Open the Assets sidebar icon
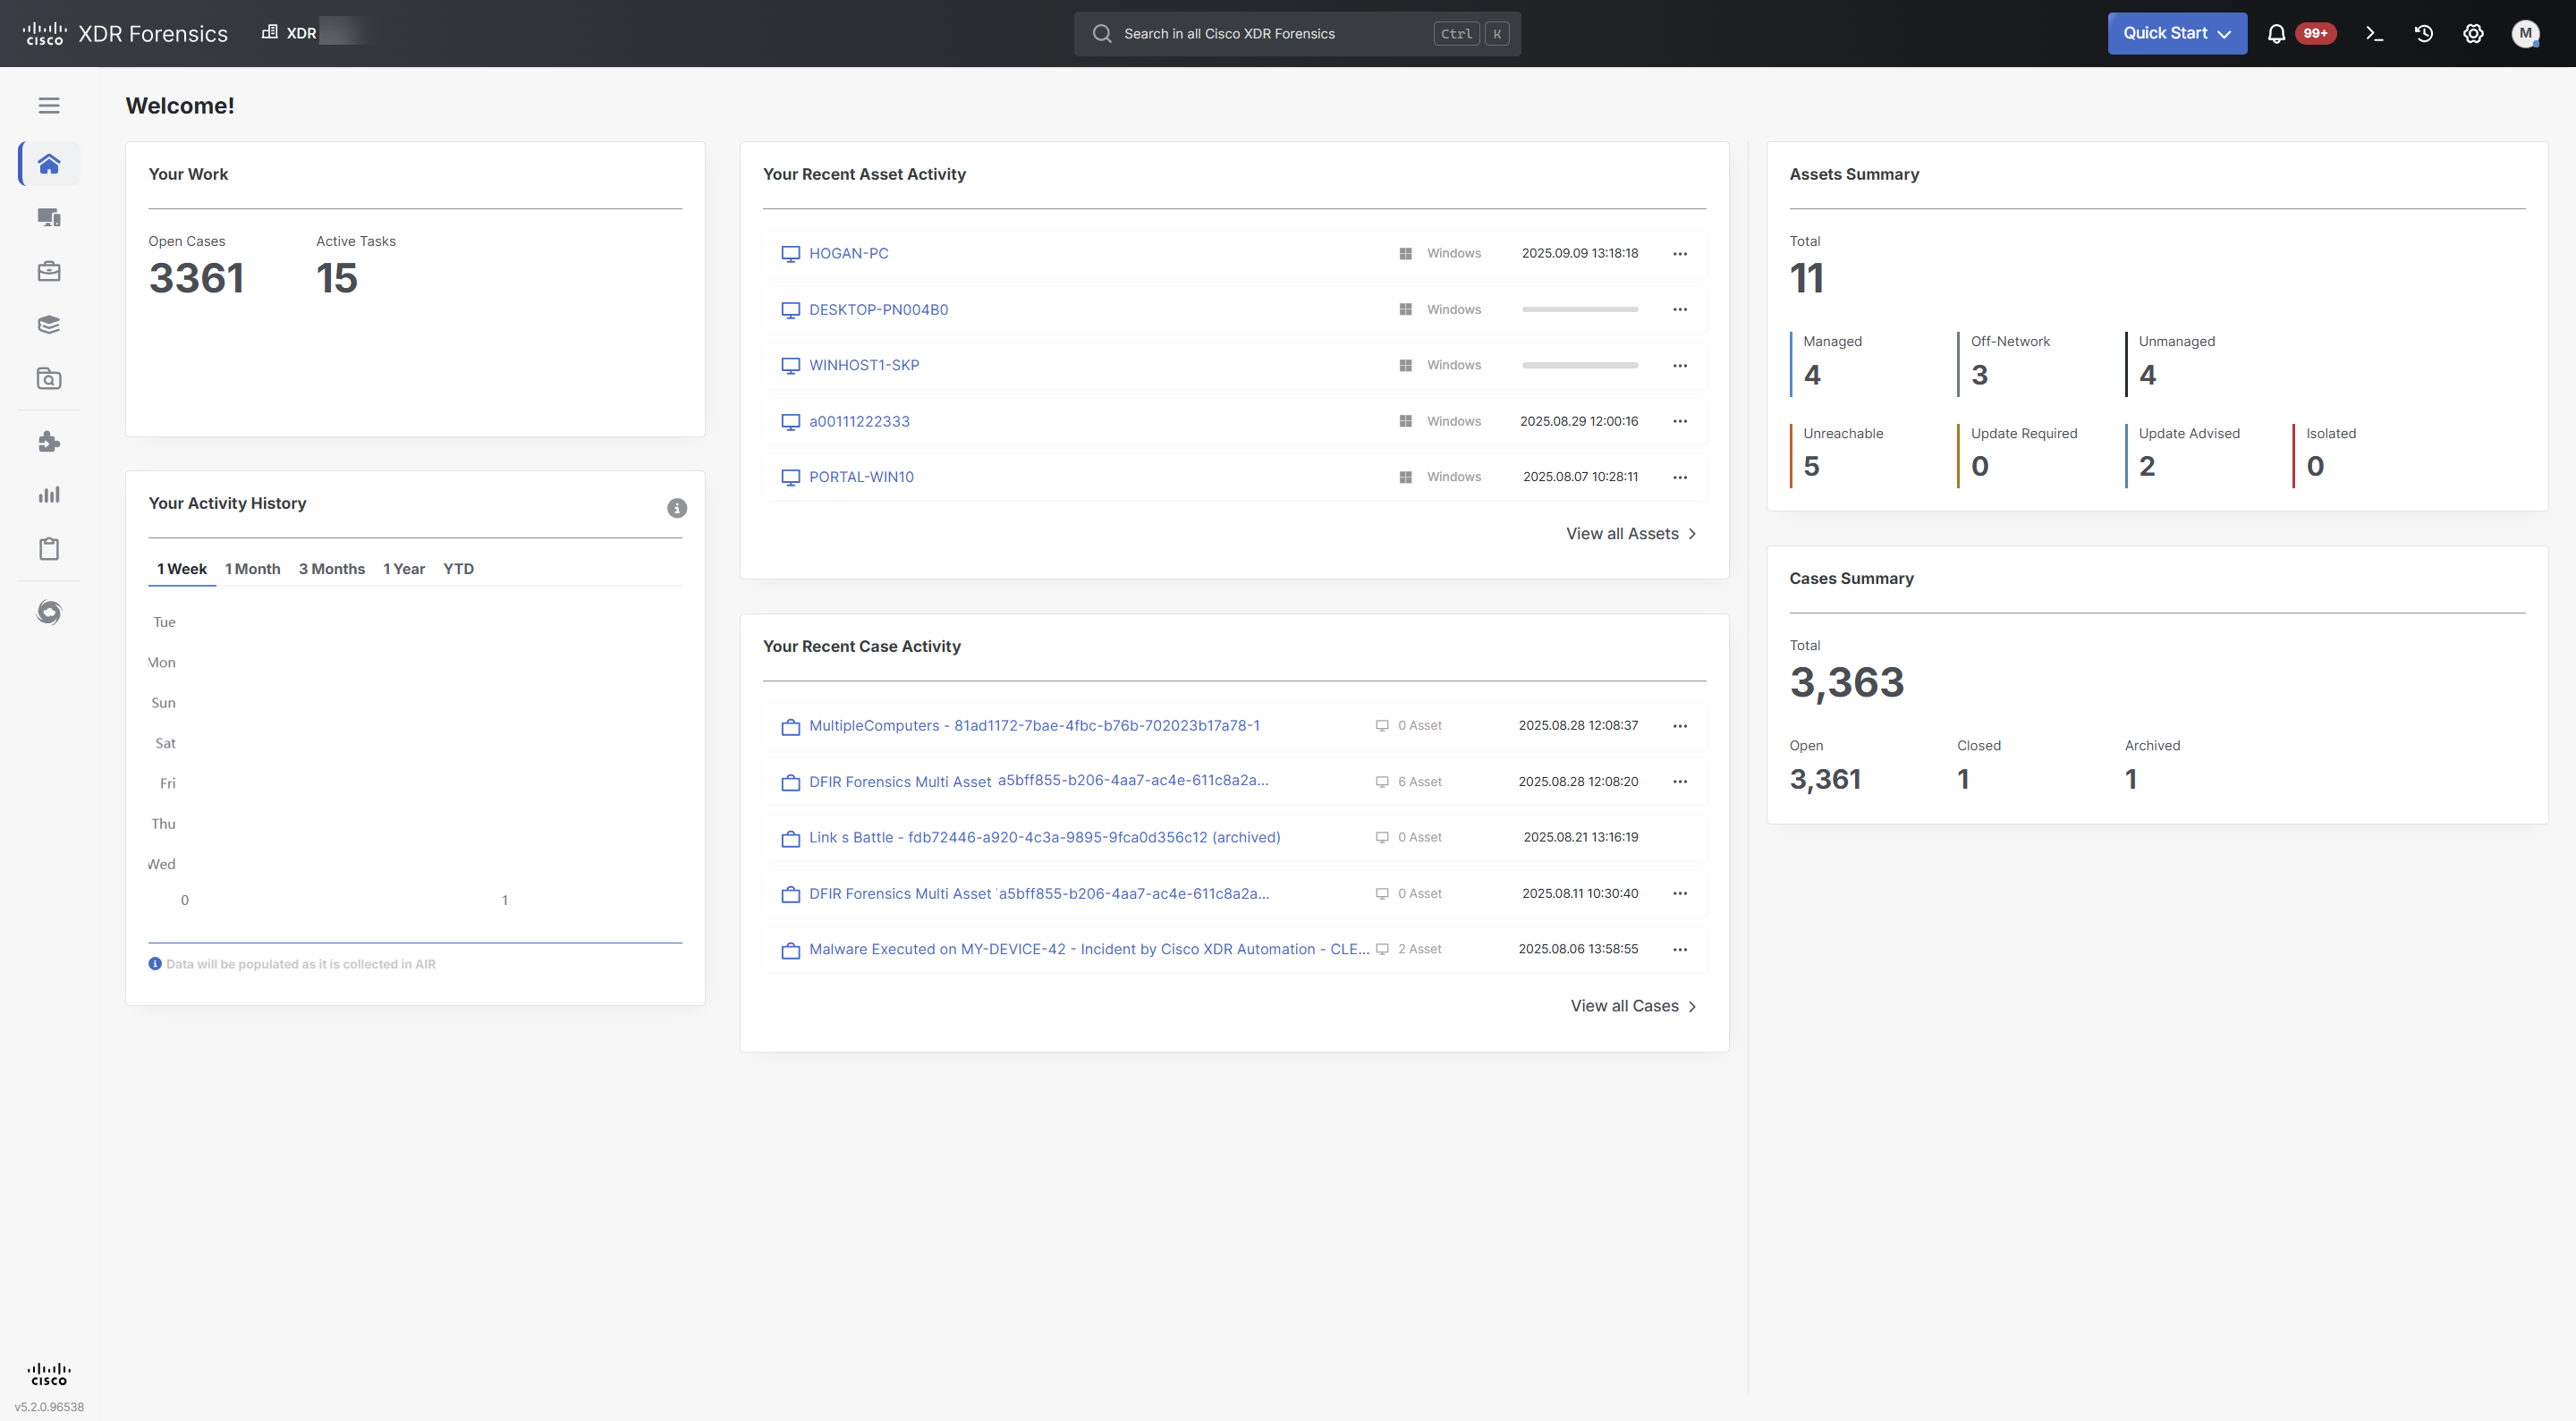 (x=49, y=217)
